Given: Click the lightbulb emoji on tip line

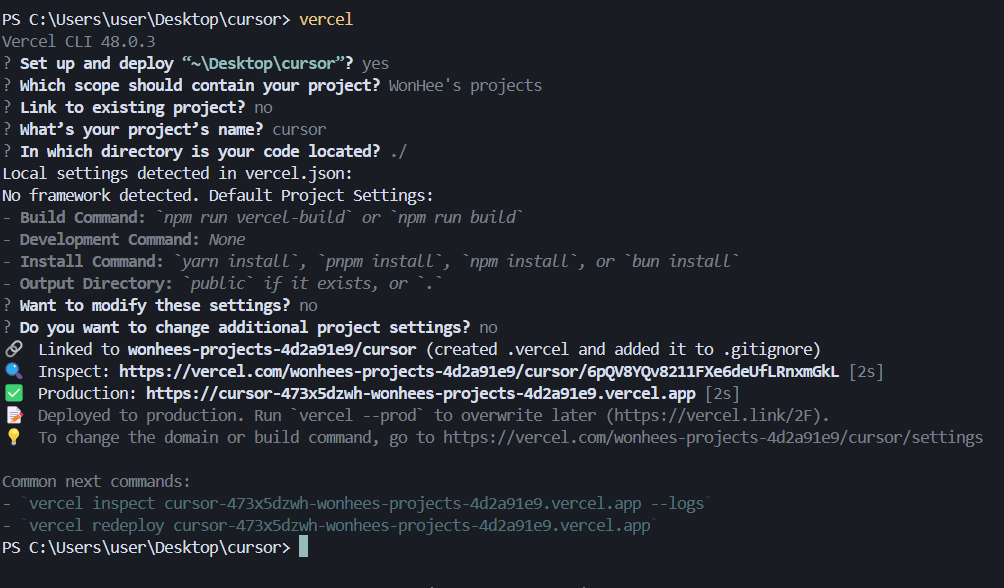Looking at the screenshot, I should click(14, 437).
